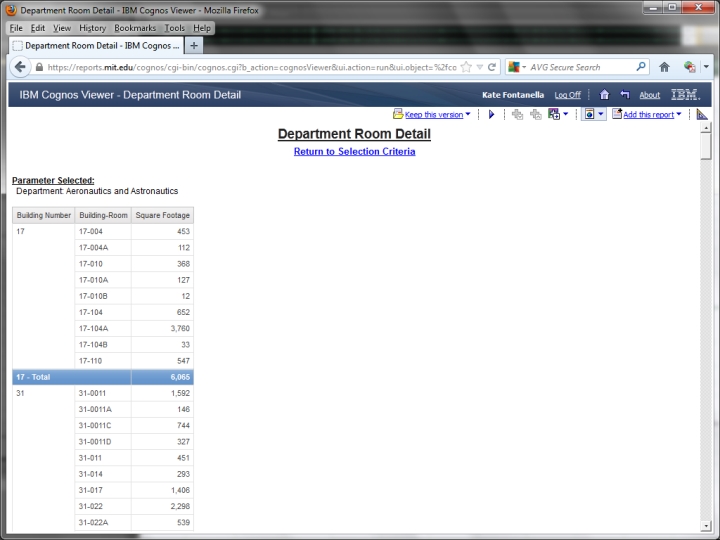The image size is (720, 540).
Task: Click the About link
Action: point(649,95)
